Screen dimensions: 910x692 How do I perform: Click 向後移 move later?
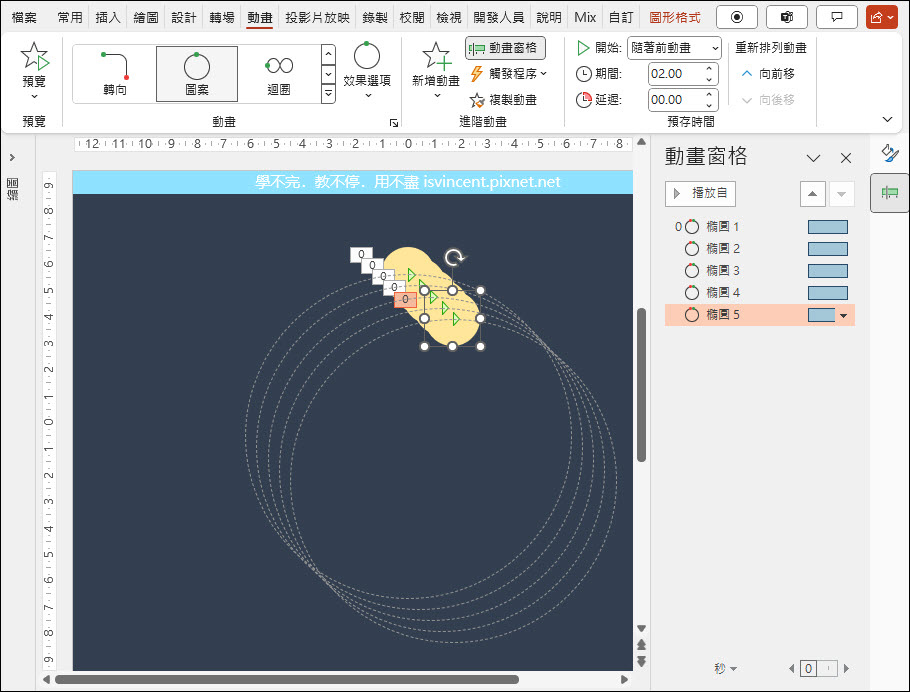(768, 100)
